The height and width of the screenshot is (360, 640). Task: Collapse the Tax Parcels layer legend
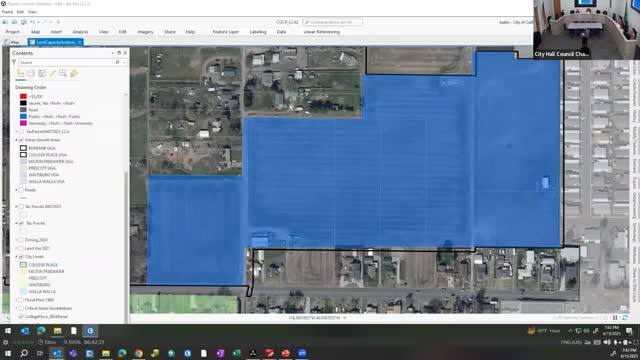(x=17, y=223)
